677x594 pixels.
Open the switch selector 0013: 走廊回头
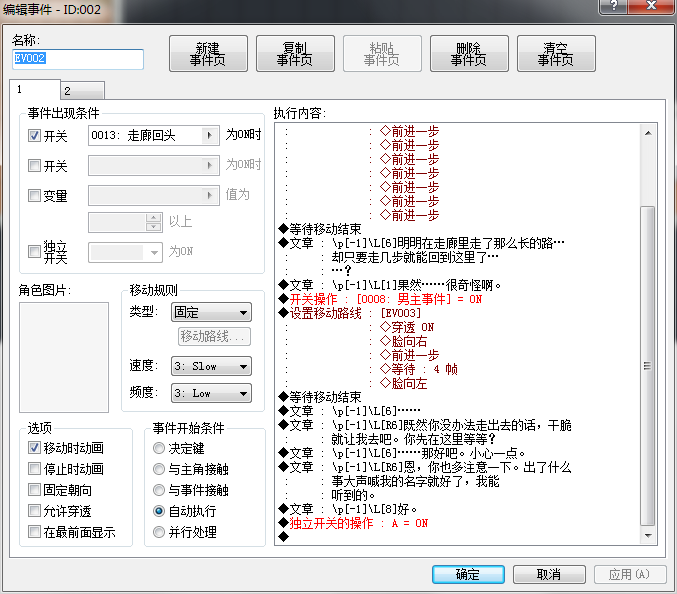(x=154, y=136)
